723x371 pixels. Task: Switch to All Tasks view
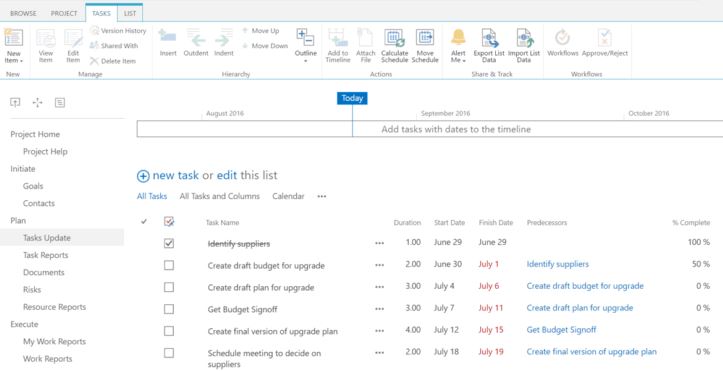coord(152,196)
